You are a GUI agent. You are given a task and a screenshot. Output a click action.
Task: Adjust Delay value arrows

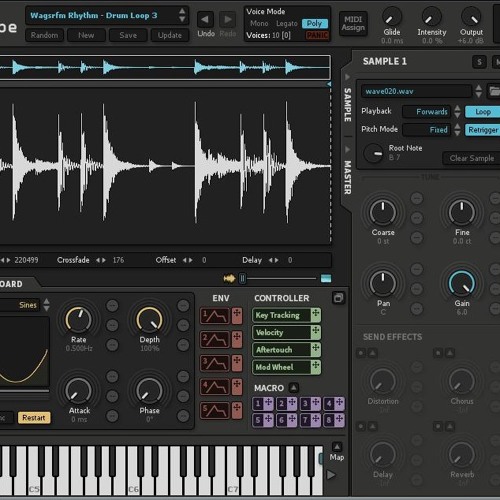(x=273, y=260)
